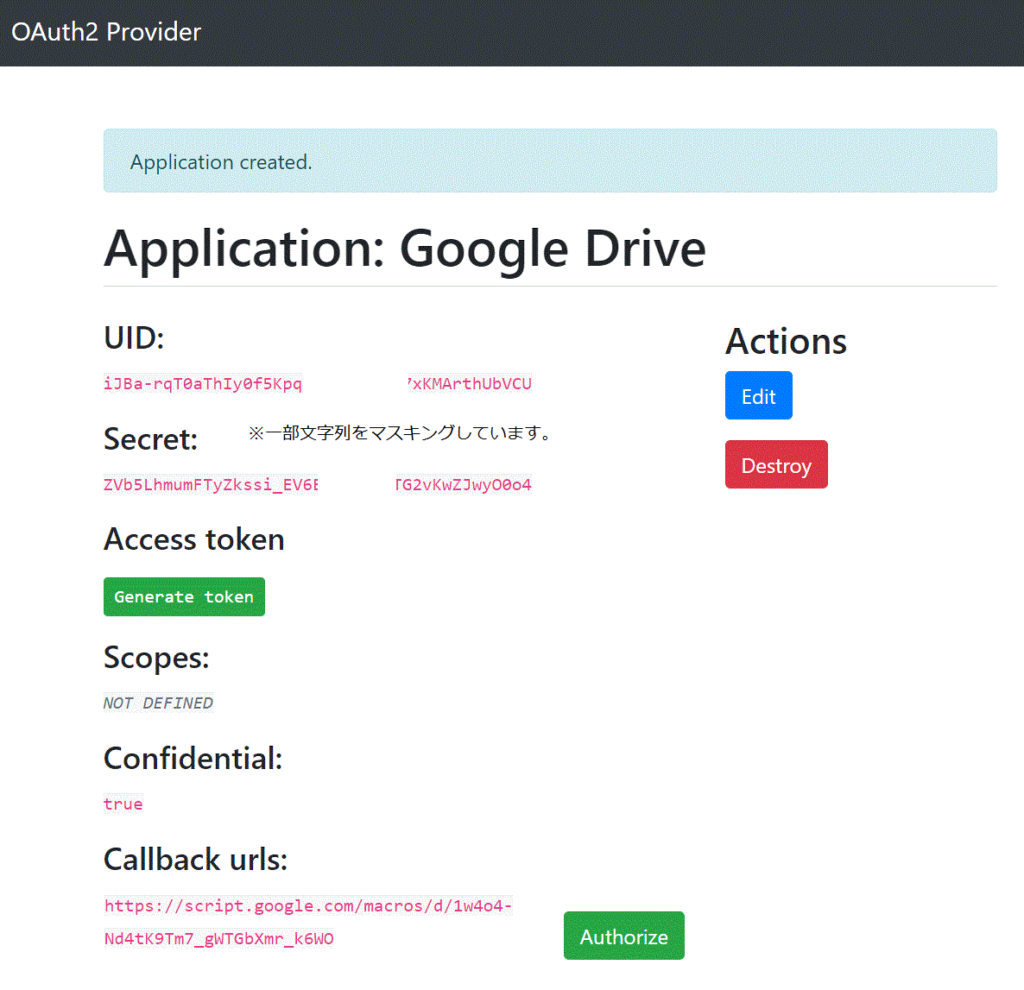Click the Access token heading
Viewport: 1024px width, 990px height.
click(x=194, y=539)
